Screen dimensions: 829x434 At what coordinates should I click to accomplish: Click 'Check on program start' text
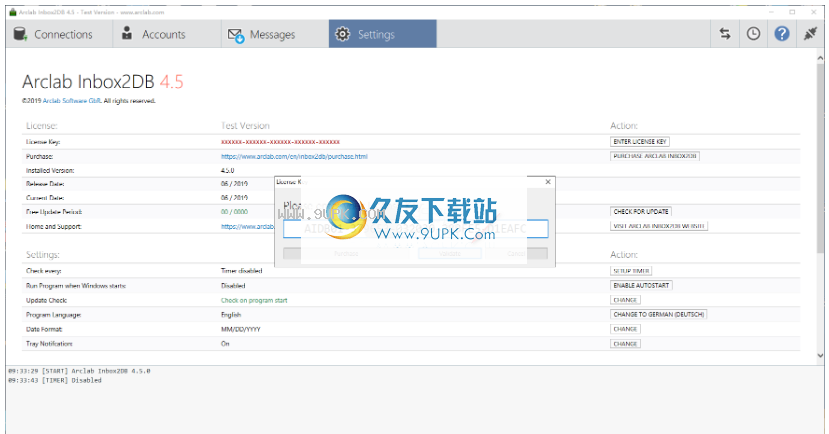(254, 300)
